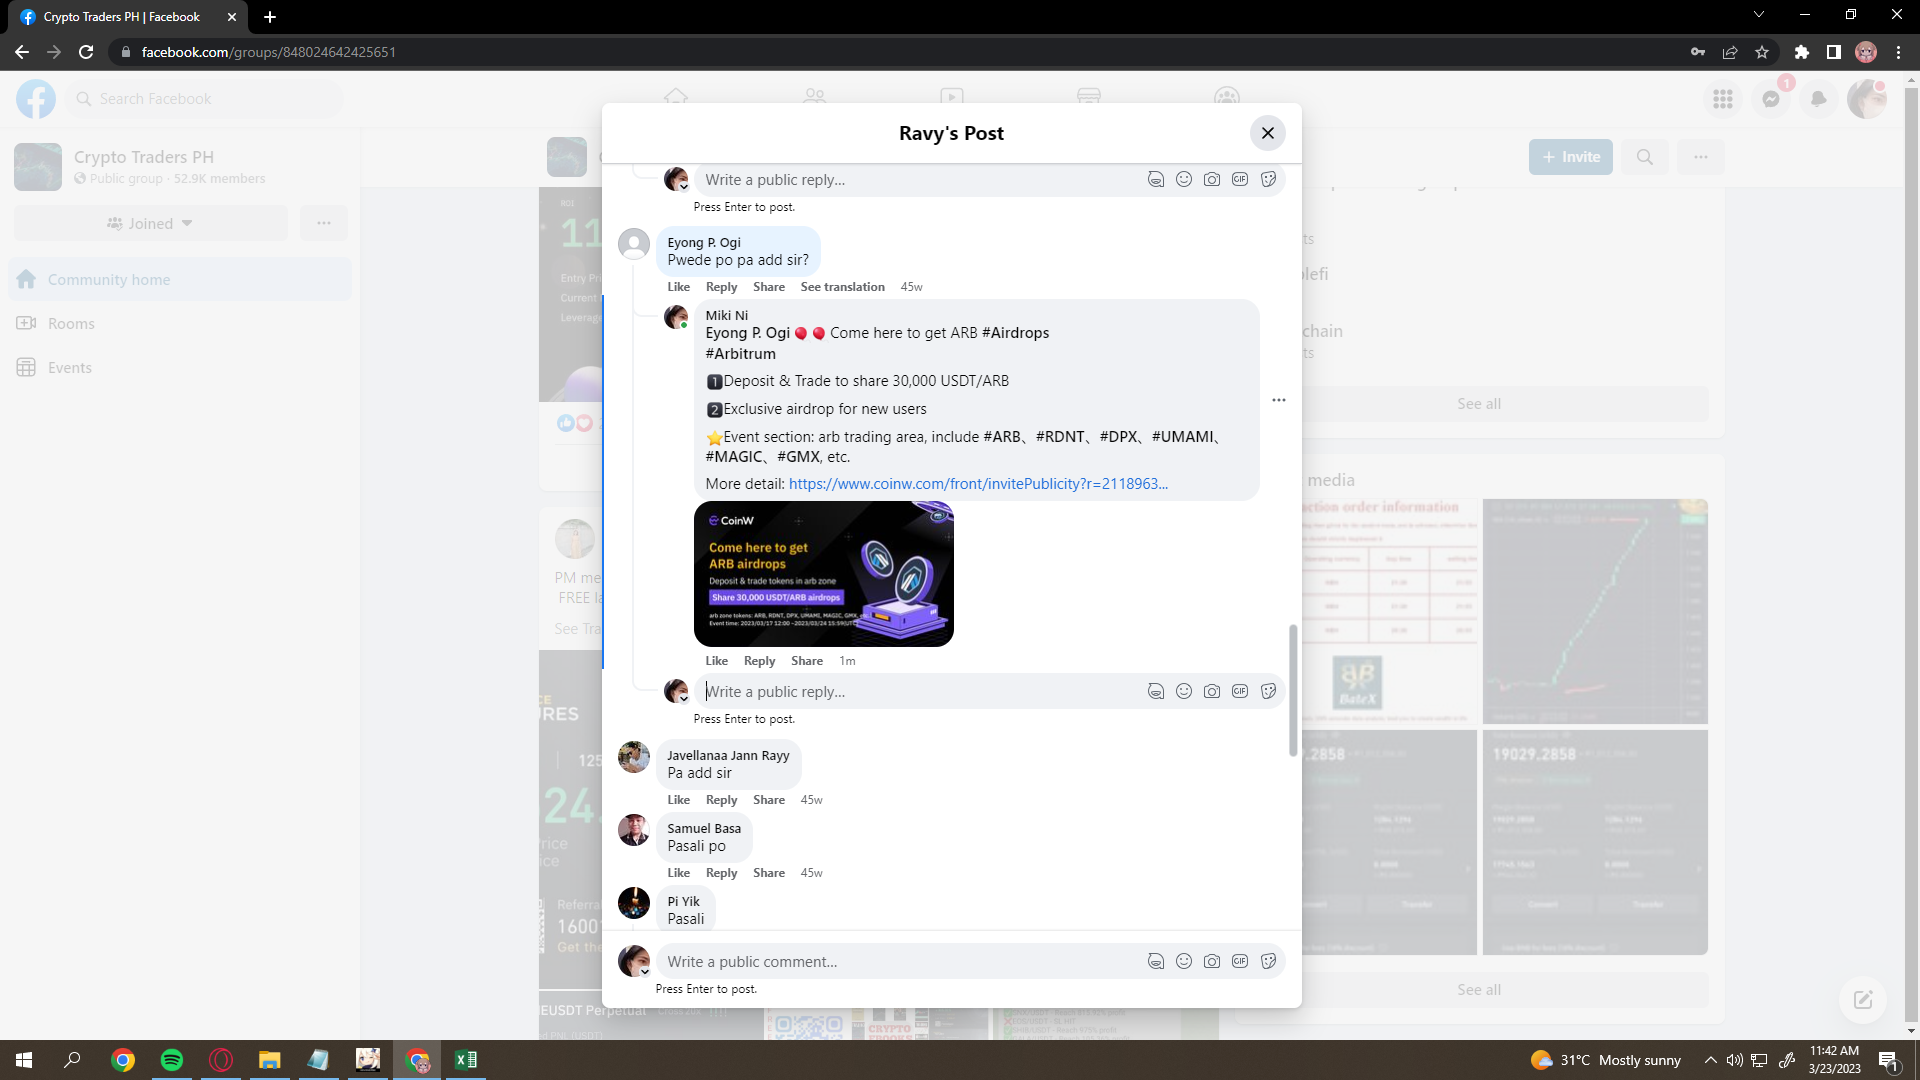Viewport: 1920px width, 1080px height.
Task: Open sticker picker in top reply box
Action: pos(1268,179)
